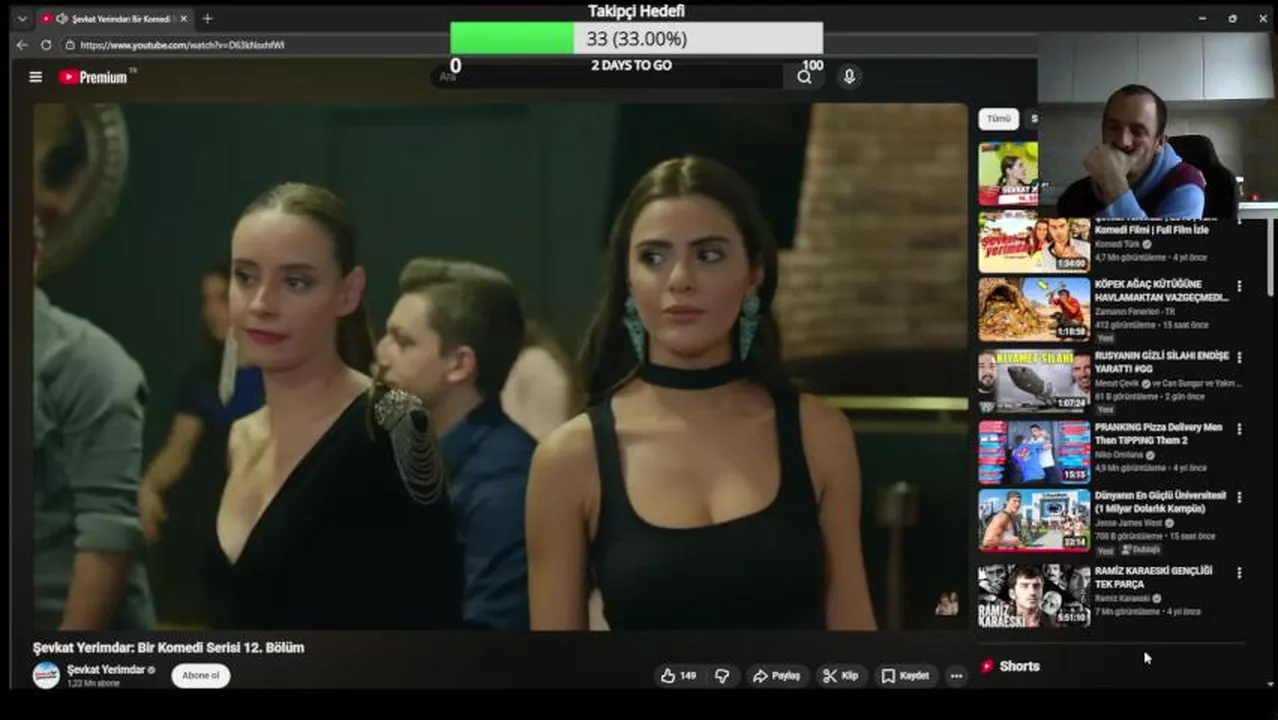Open options for RUSYANIN GİZLİ SİLAHI video
Screen dimensions: 1278x720
tap(1239, 357)
